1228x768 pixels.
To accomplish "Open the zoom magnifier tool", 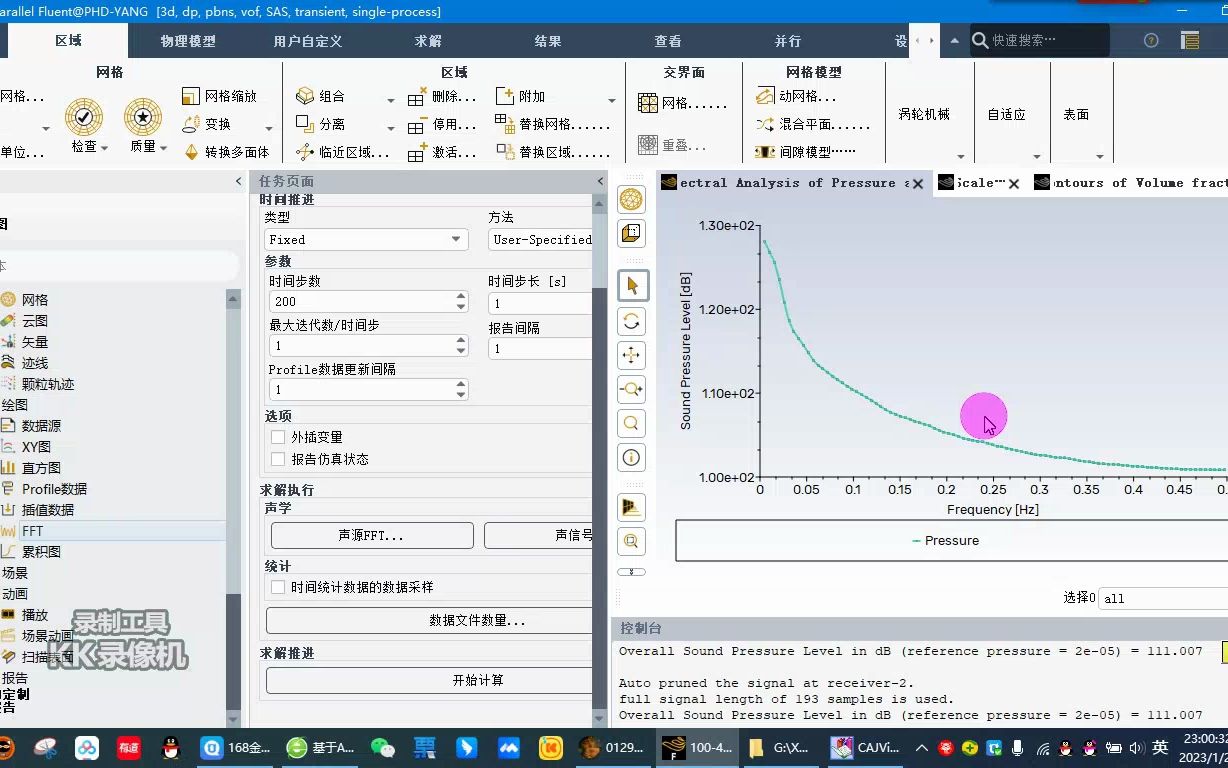I will [631, 423].
